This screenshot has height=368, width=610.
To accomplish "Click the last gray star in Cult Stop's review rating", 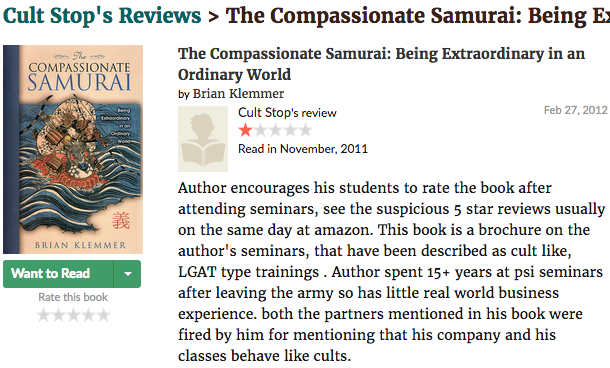I will 305,130.
